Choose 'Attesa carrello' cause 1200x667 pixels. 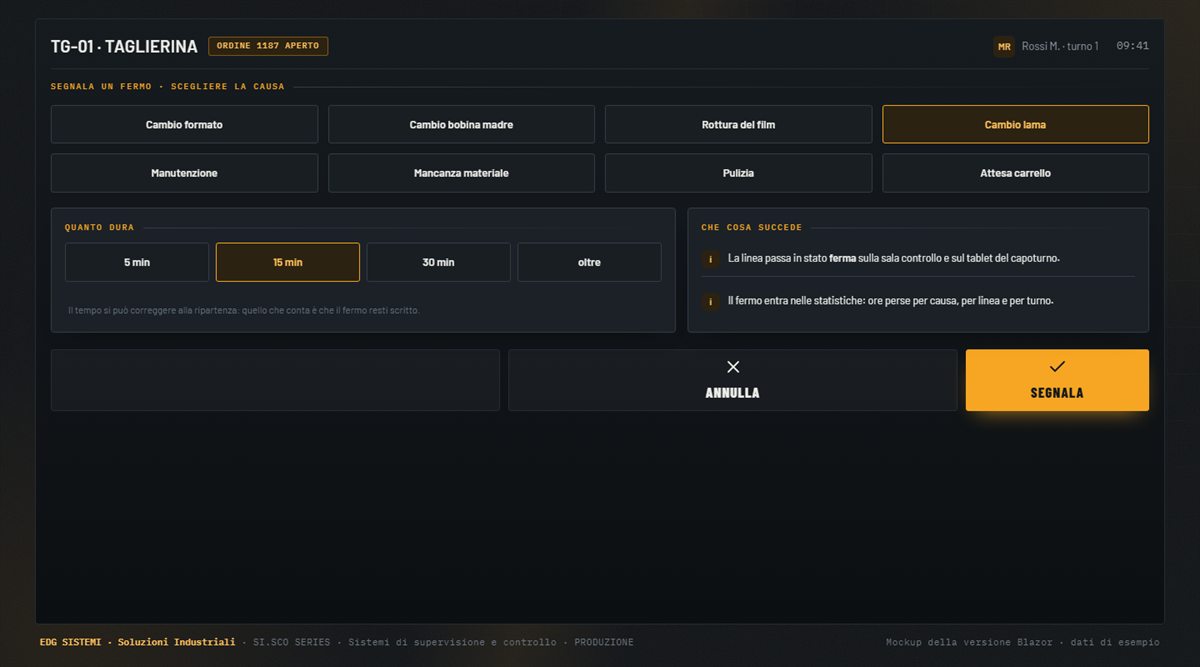point(1015,173)
